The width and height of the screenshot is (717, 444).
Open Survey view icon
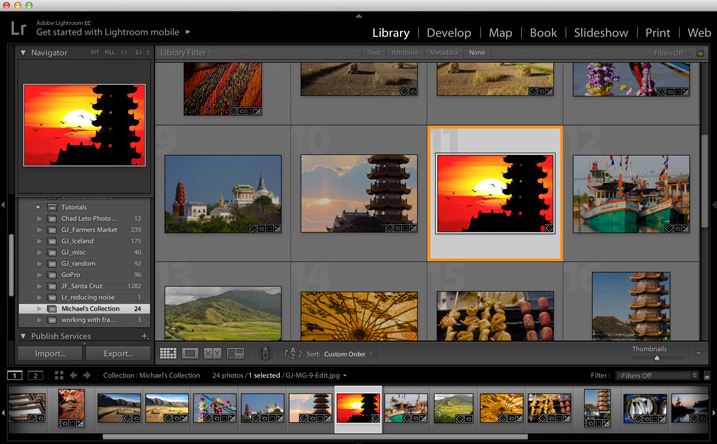coord(235,353)
